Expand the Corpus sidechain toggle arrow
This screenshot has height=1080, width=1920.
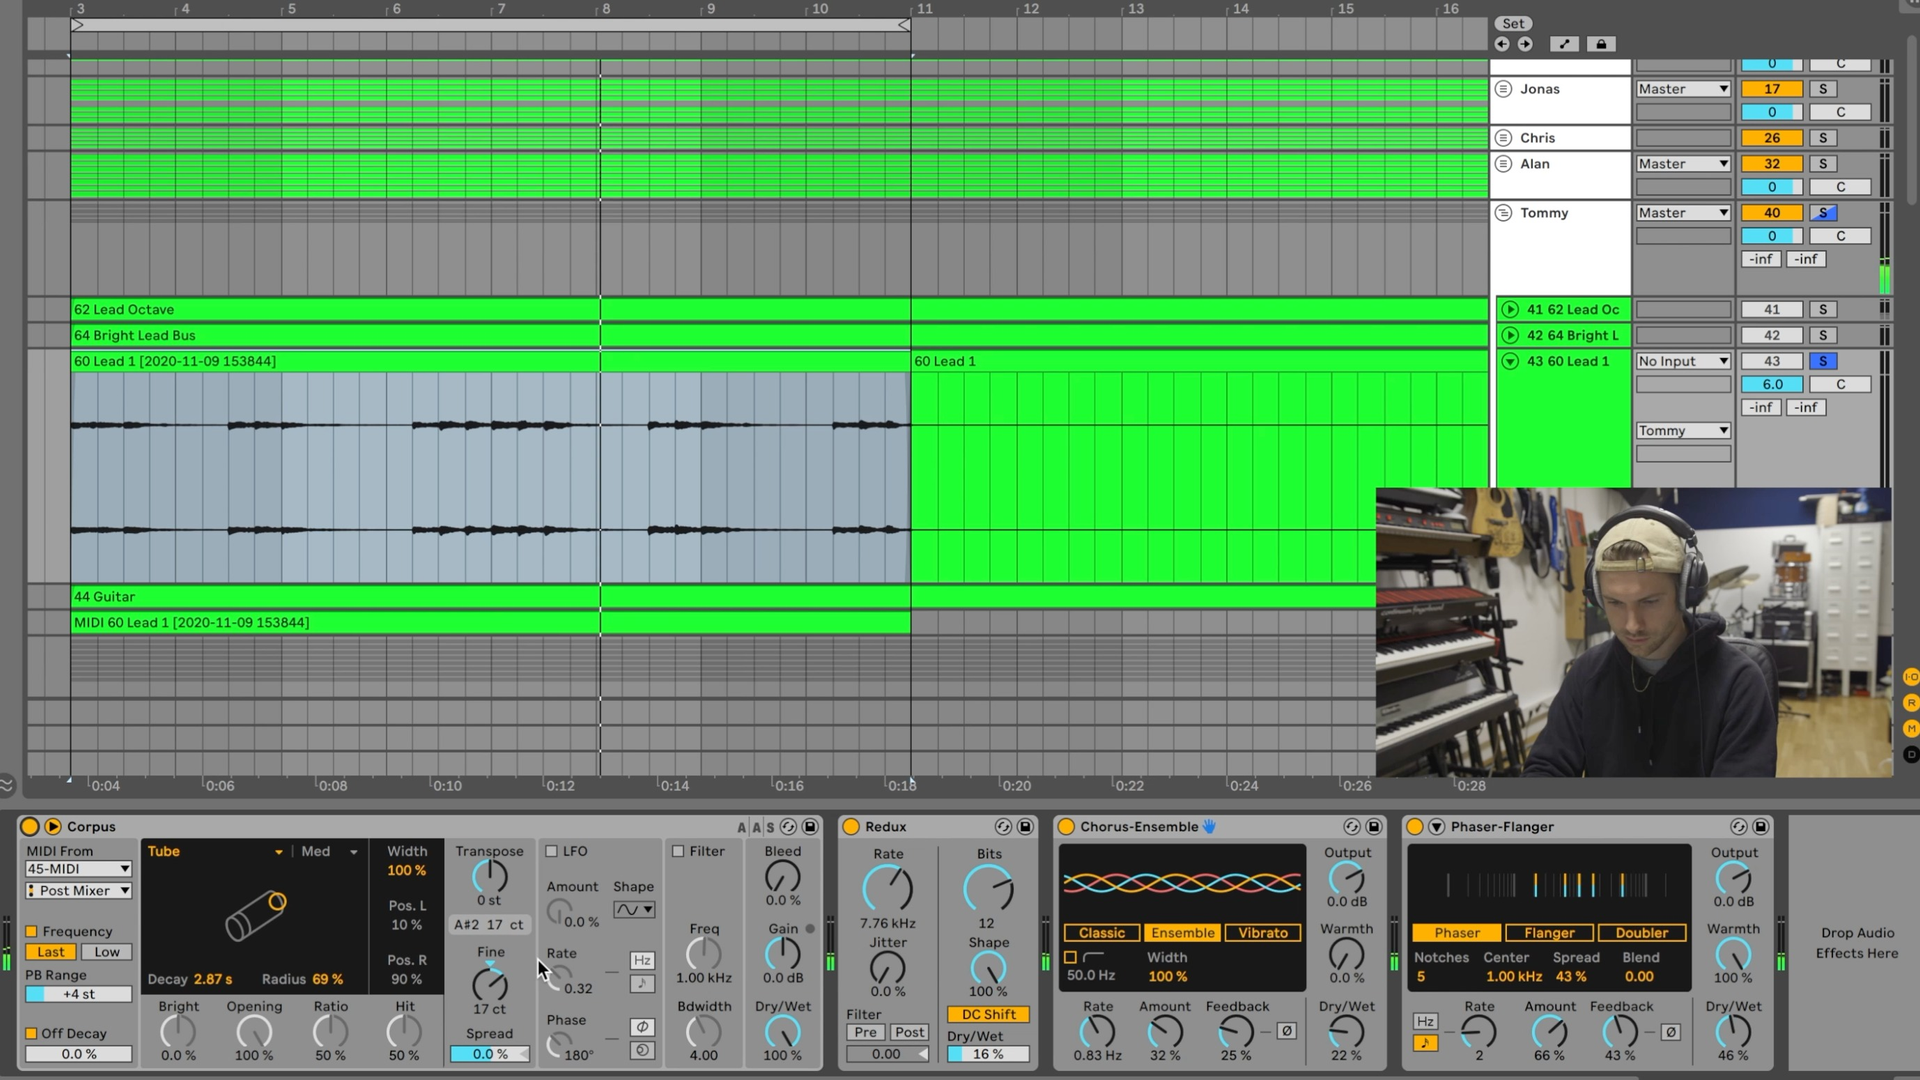coord(53,827)
